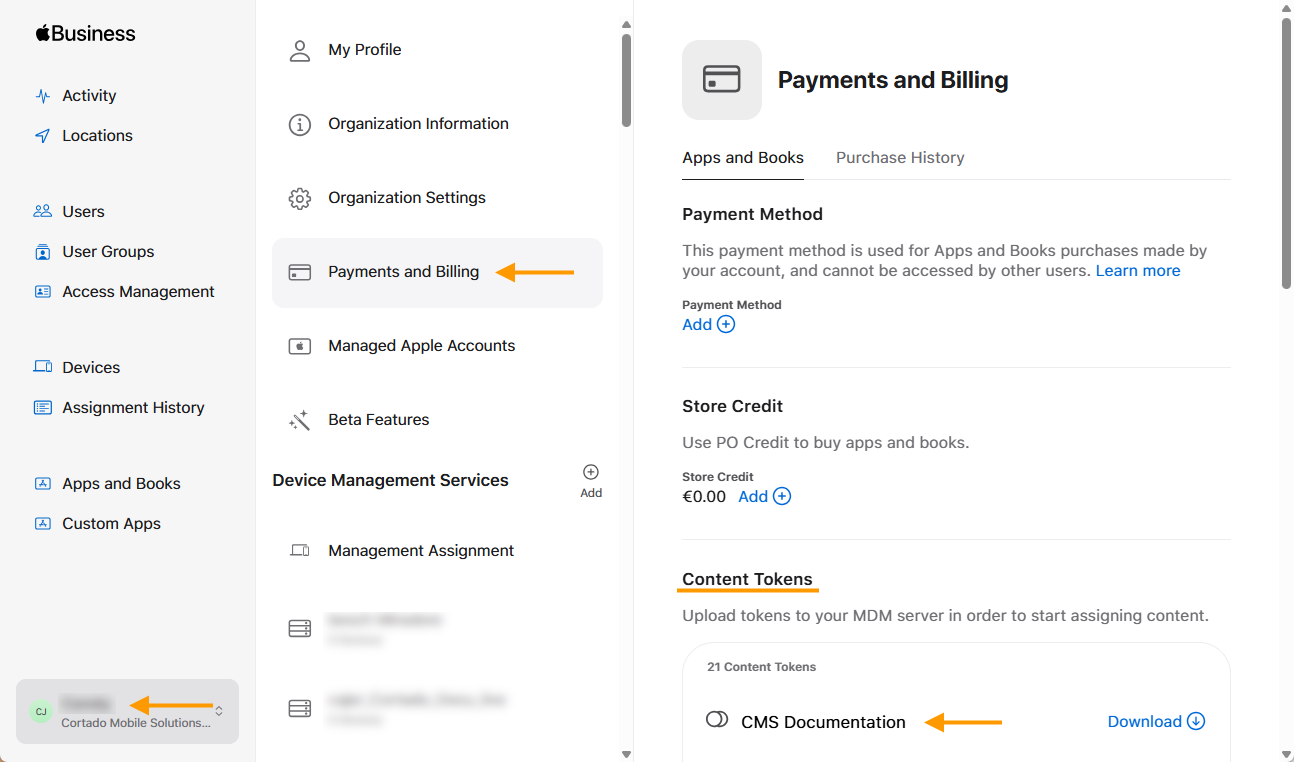Open Activity from the sidebar icon
This screenshot has height=762, width=1294.
click(42, 95)
